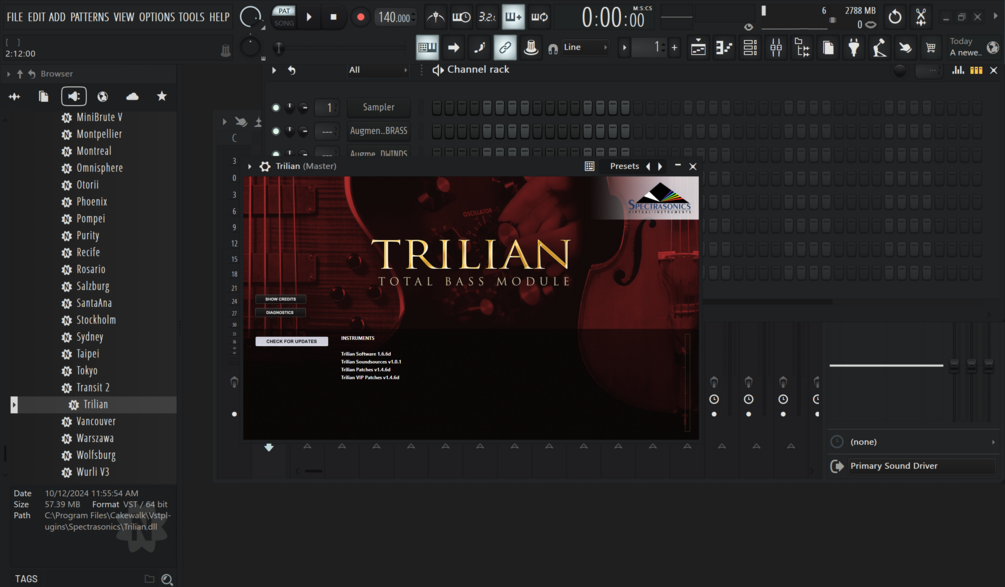Open the pattern selector arrow
1005x587 pixels.
624,47
